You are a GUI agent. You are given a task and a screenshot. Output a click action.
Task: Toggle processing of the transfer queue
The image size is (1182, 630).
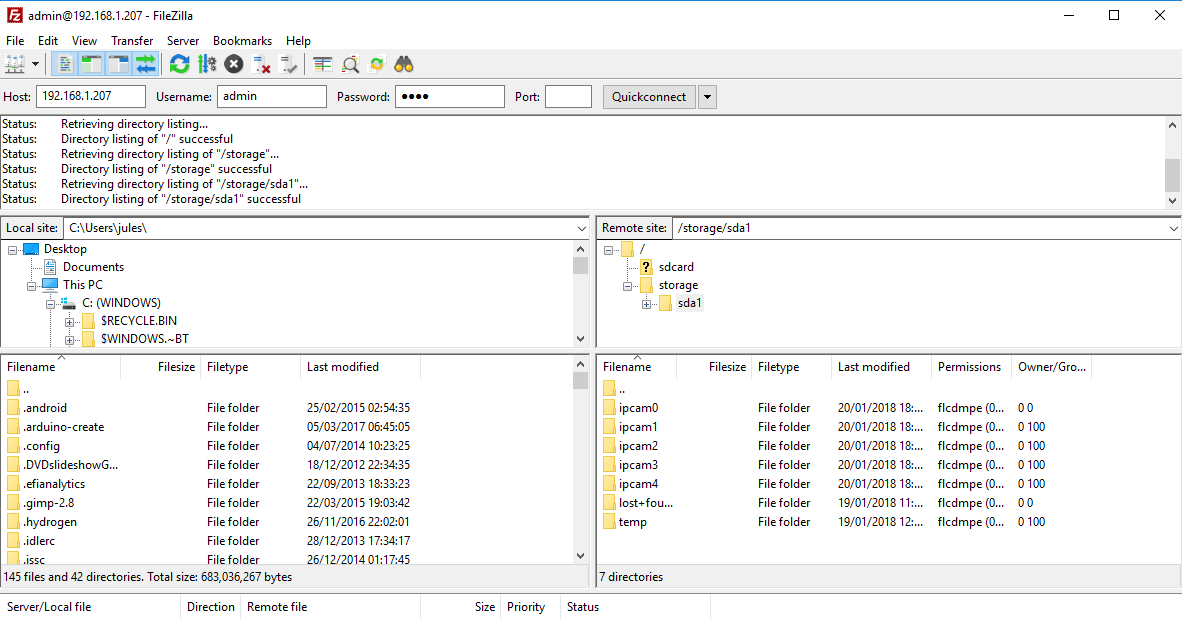207,64
